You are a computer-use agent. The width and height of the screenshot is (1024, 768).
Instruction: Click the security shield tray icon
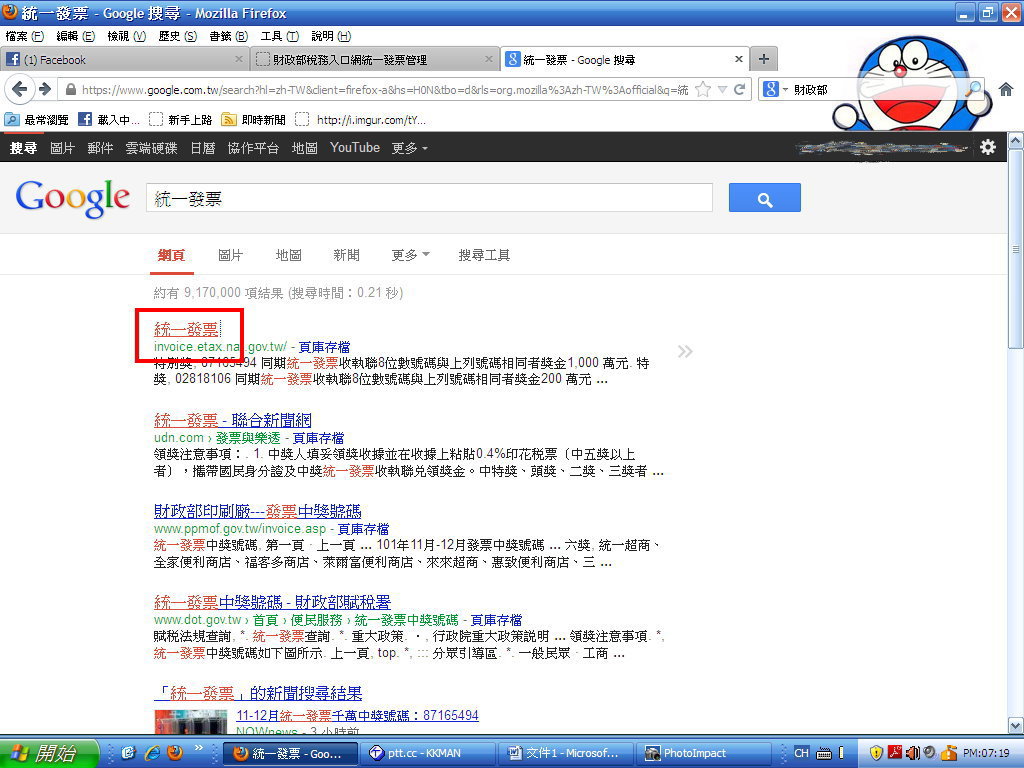click(x=876, y=753)
